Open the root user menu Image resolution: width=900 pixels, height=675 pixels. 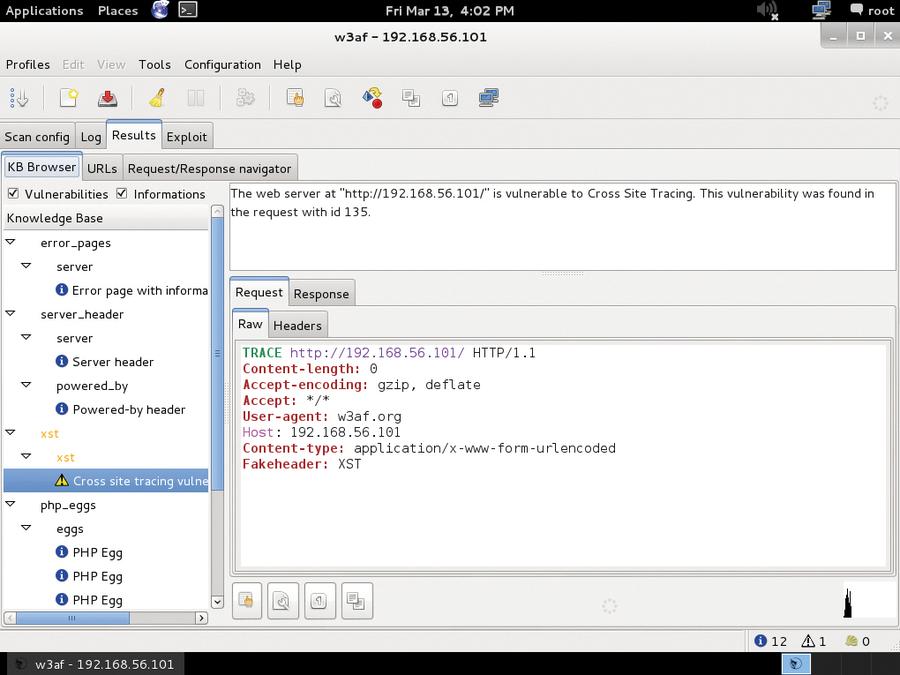coord(872,10)
